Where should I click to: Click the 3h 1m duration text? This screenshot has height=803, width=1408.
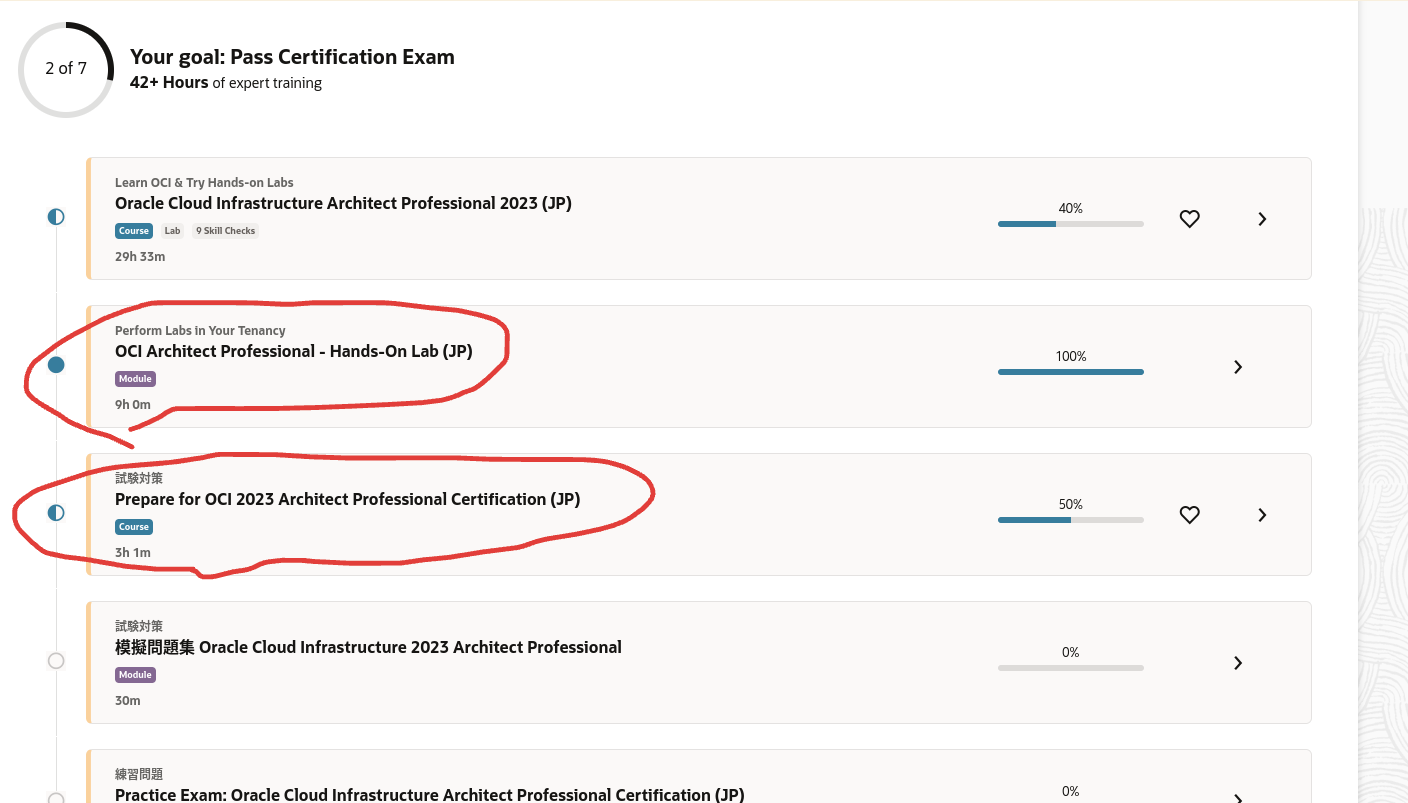(133, 553)
